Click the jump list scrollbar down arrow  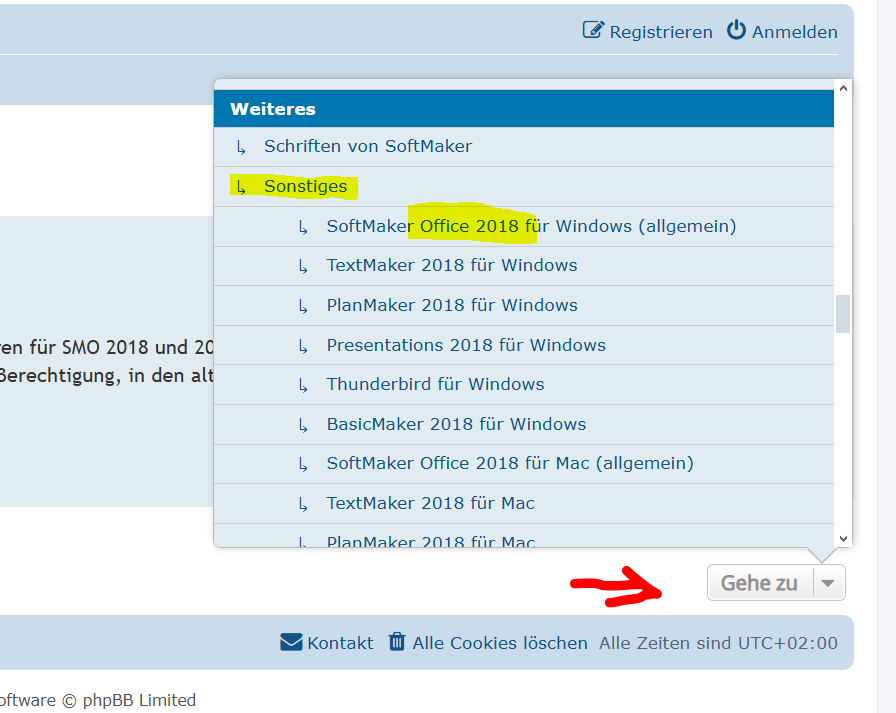(x=843, y=538)
